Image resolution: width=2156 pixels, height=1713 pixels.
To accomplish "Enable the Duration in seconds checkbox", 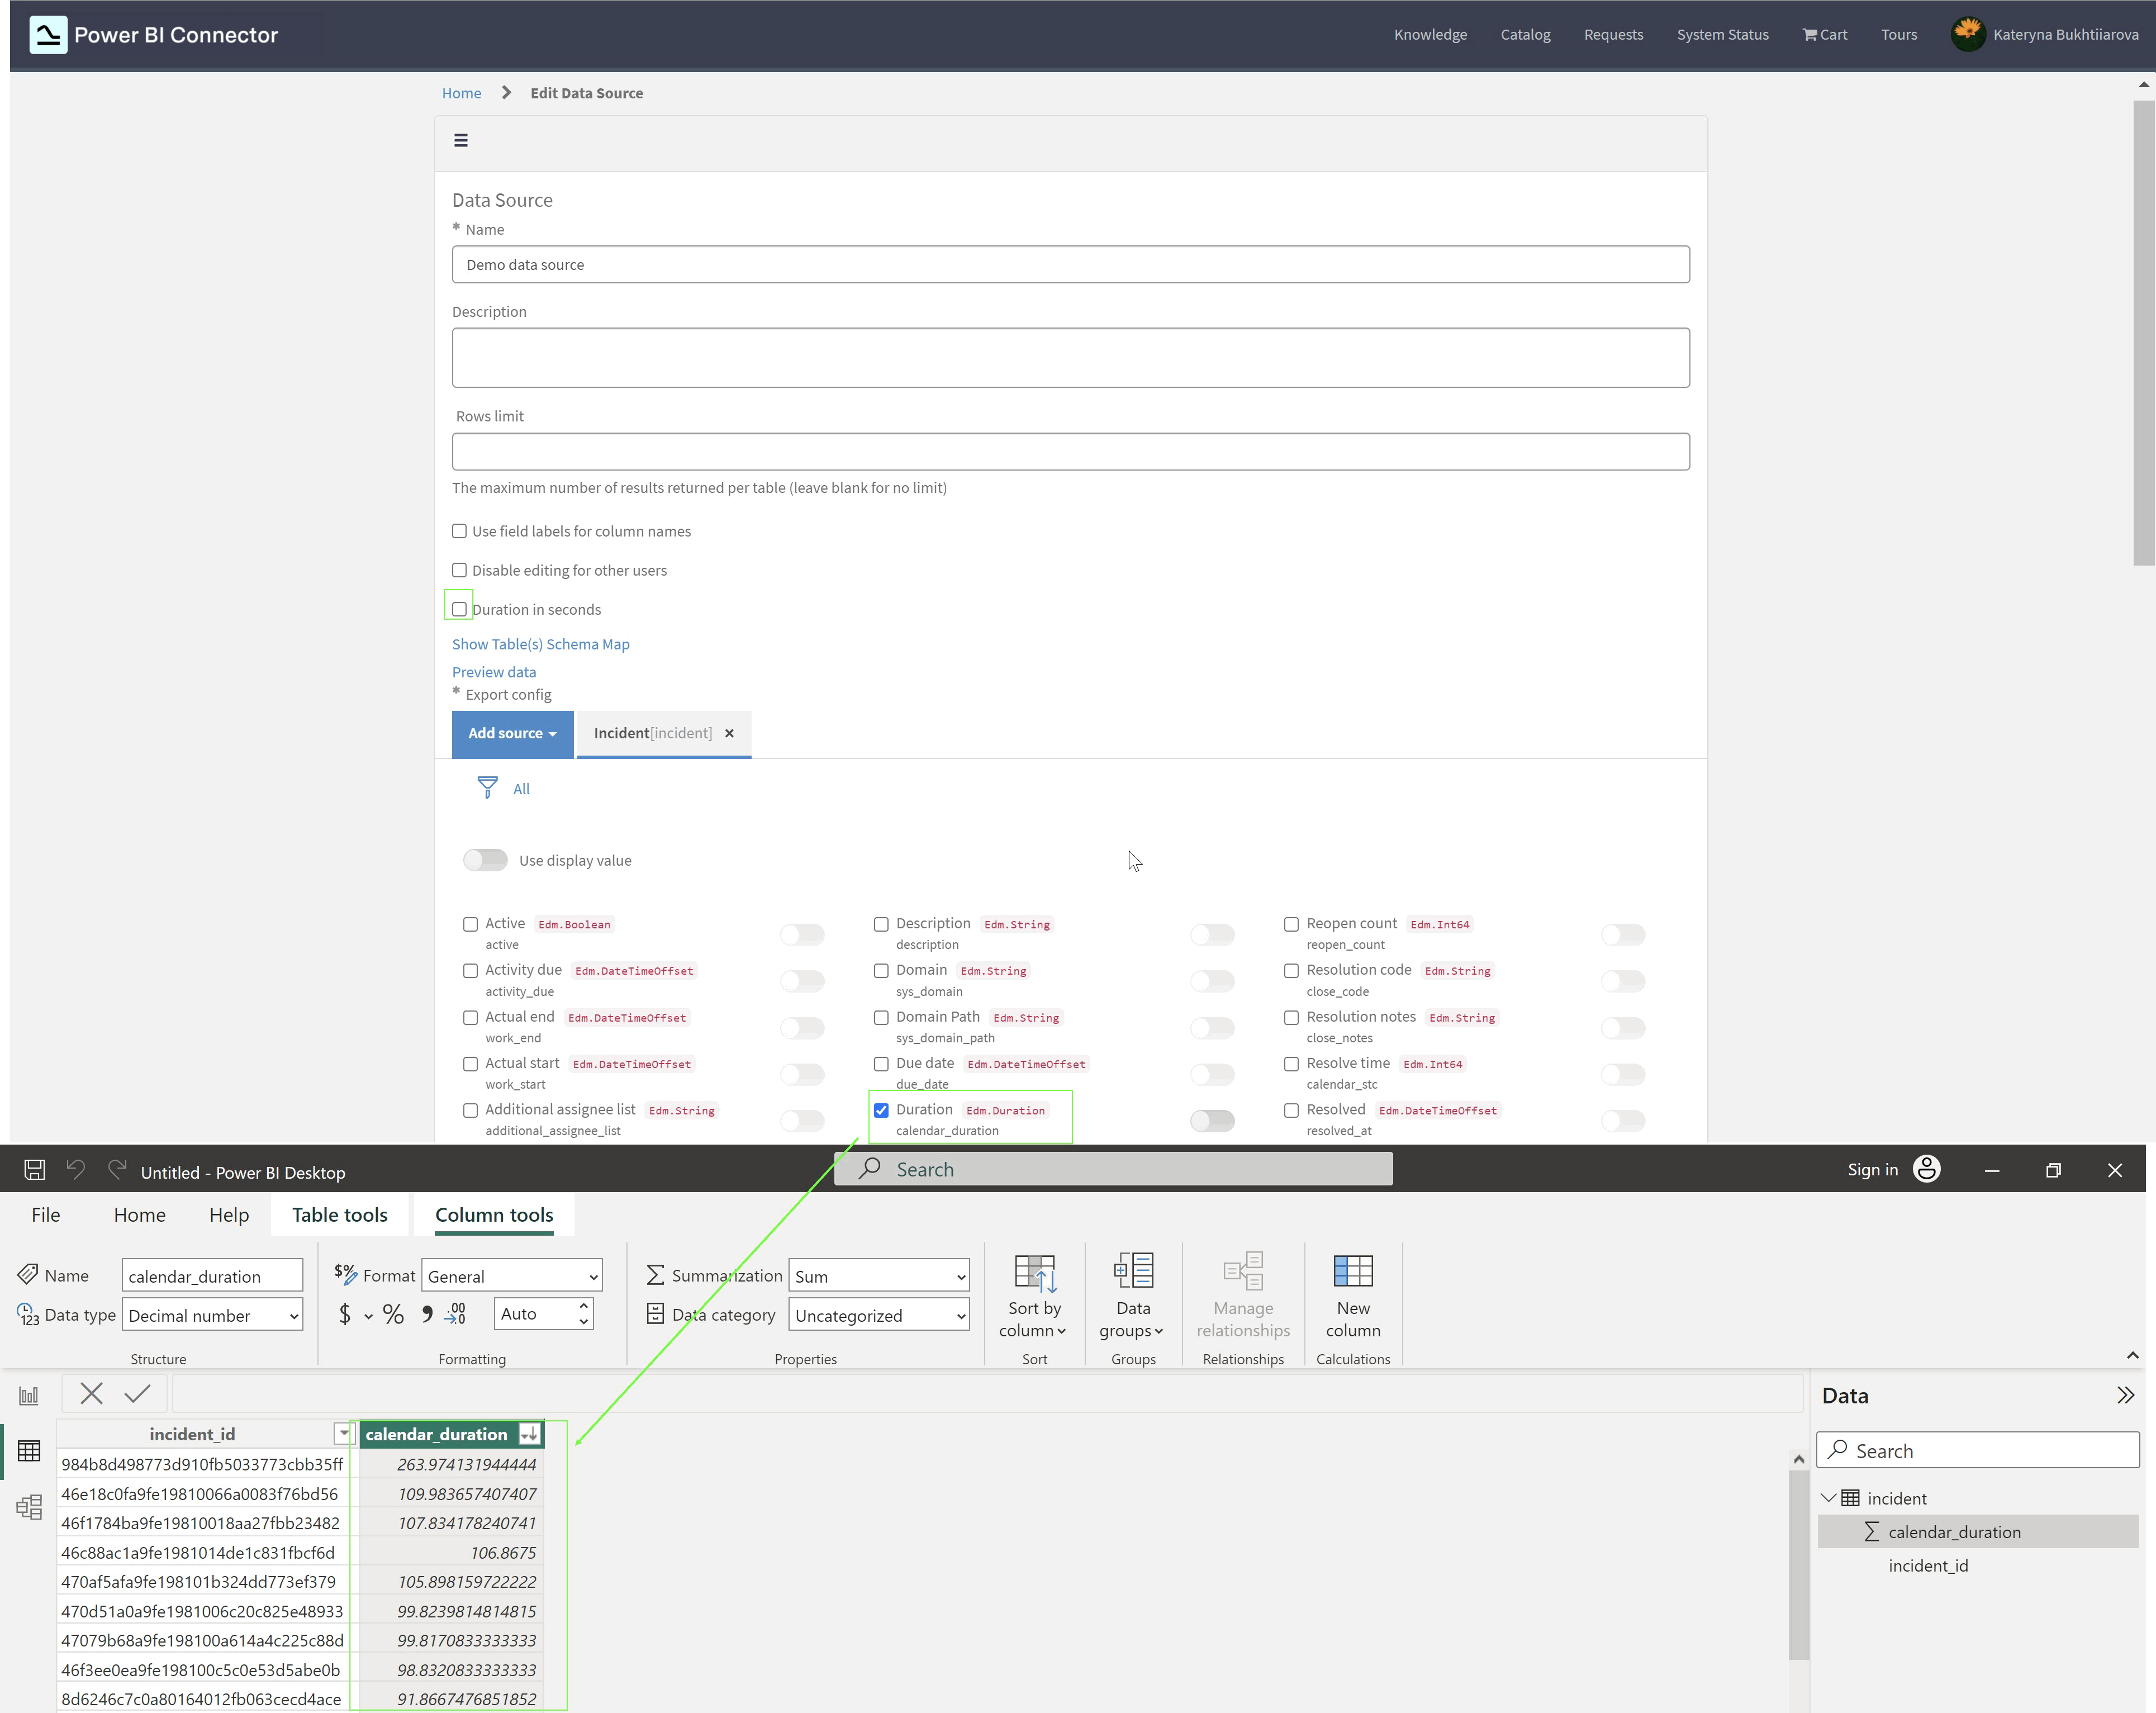I will (x=459, y=609).
